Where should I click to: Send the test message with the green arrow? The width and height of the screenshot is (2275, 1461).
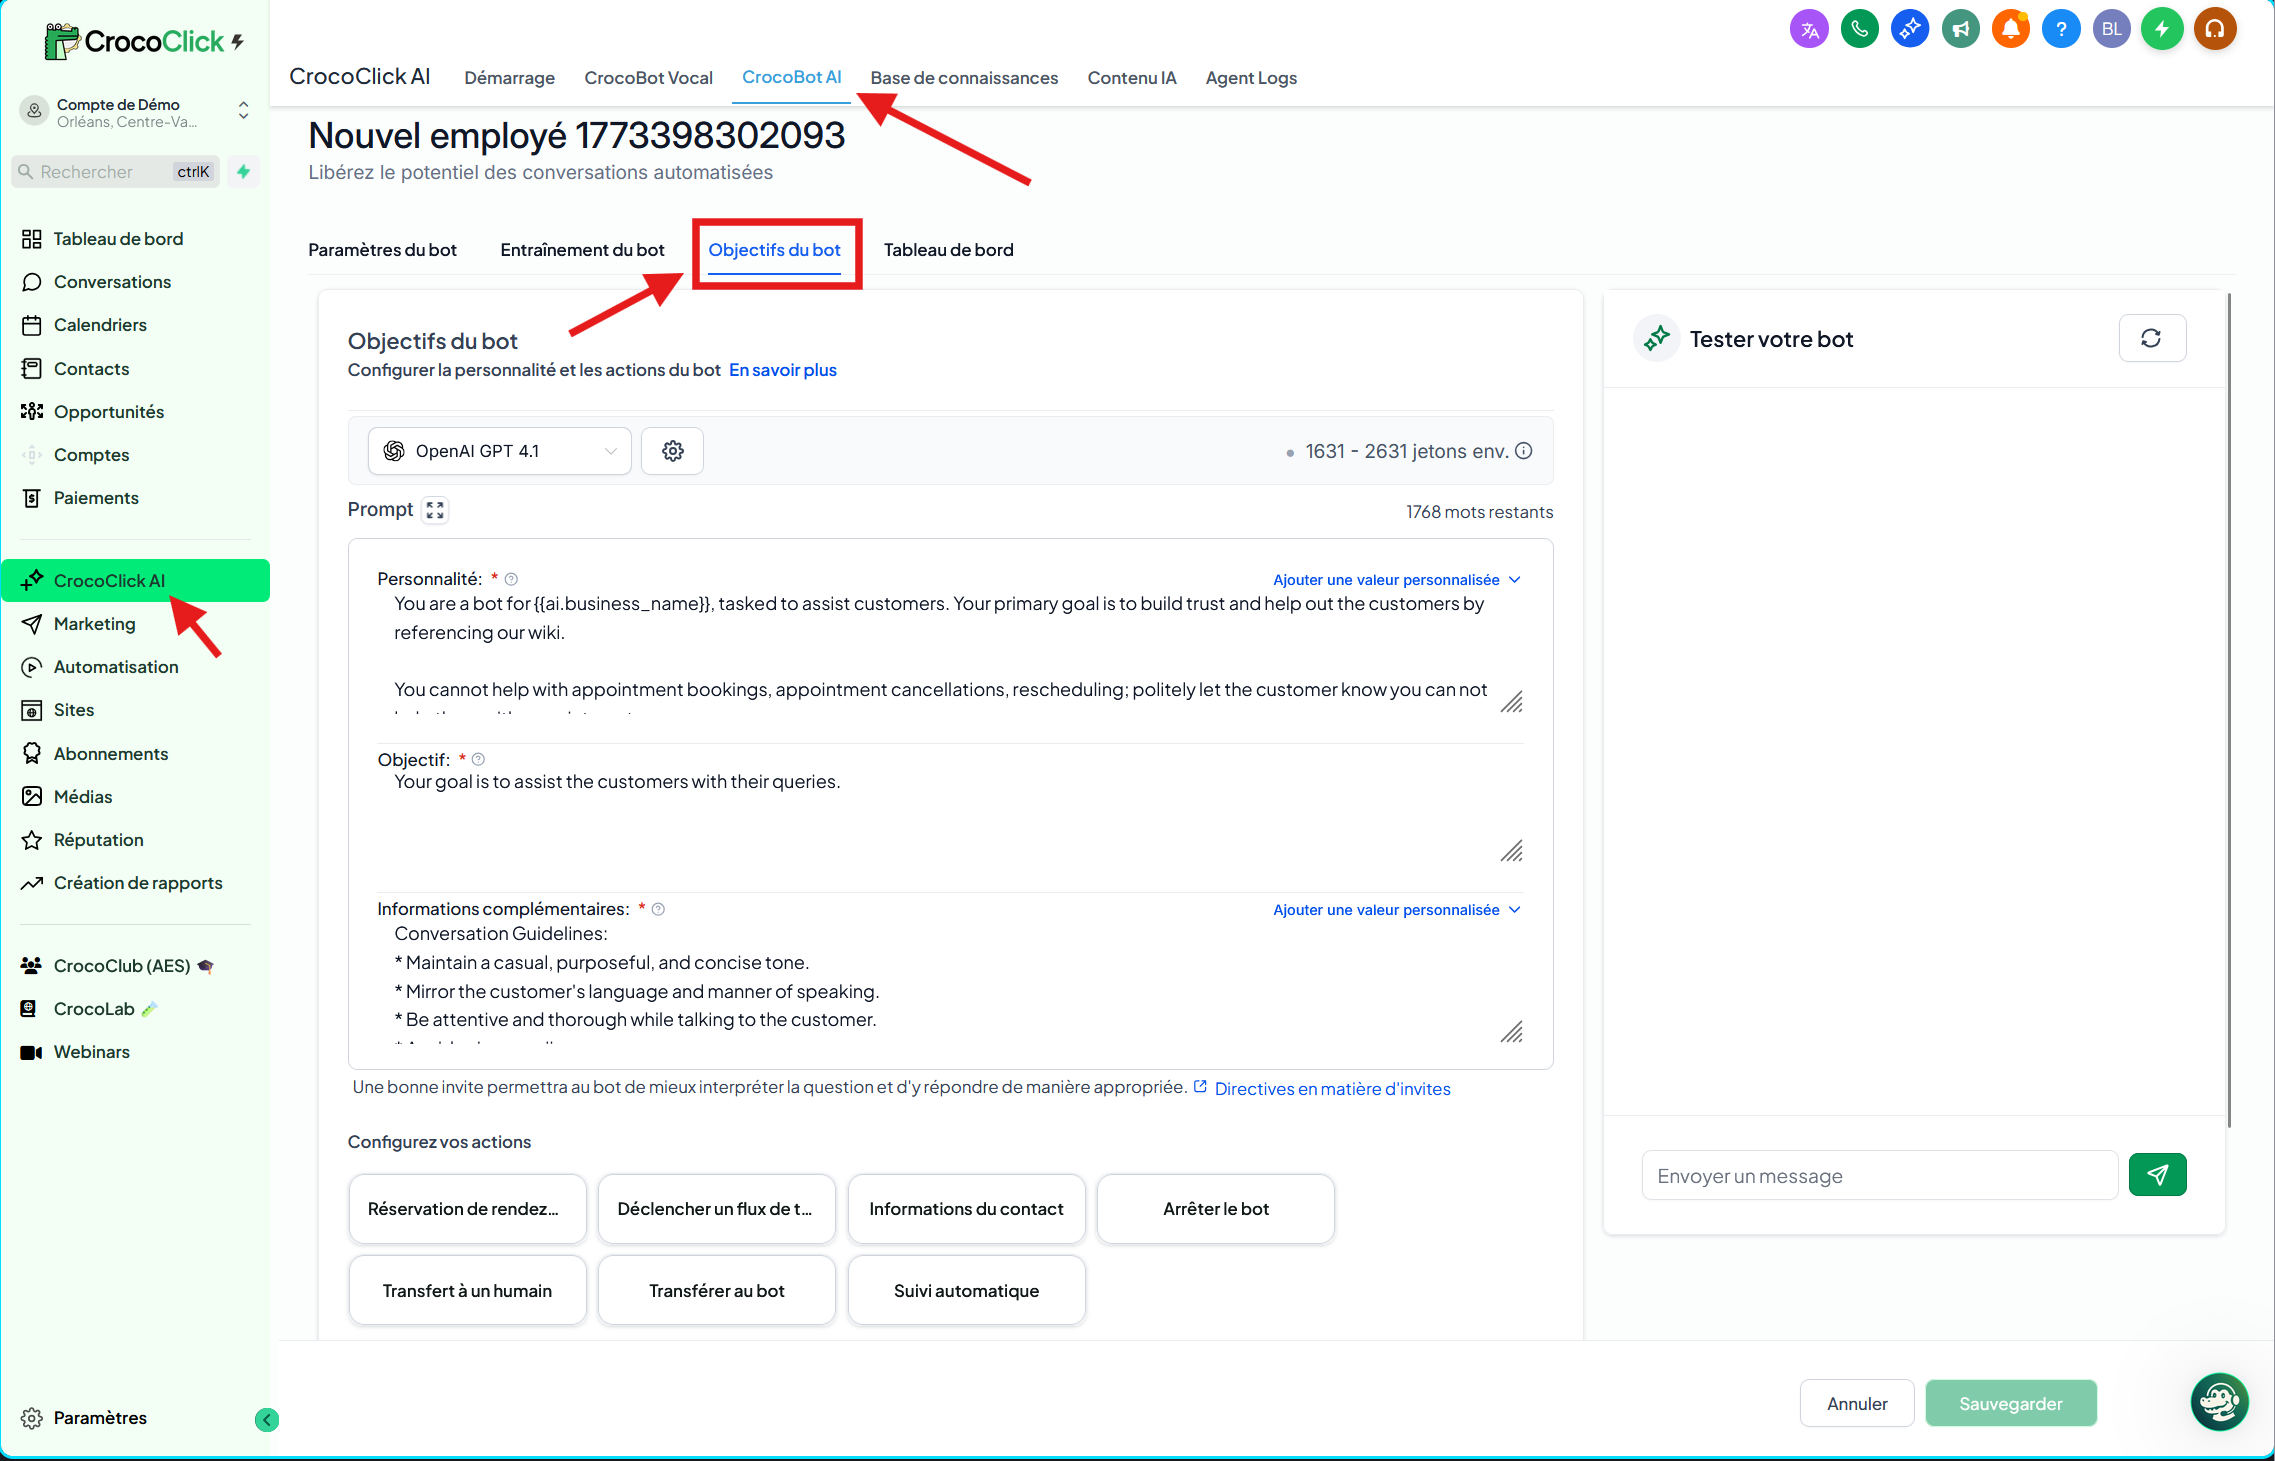point(2157,1175)
